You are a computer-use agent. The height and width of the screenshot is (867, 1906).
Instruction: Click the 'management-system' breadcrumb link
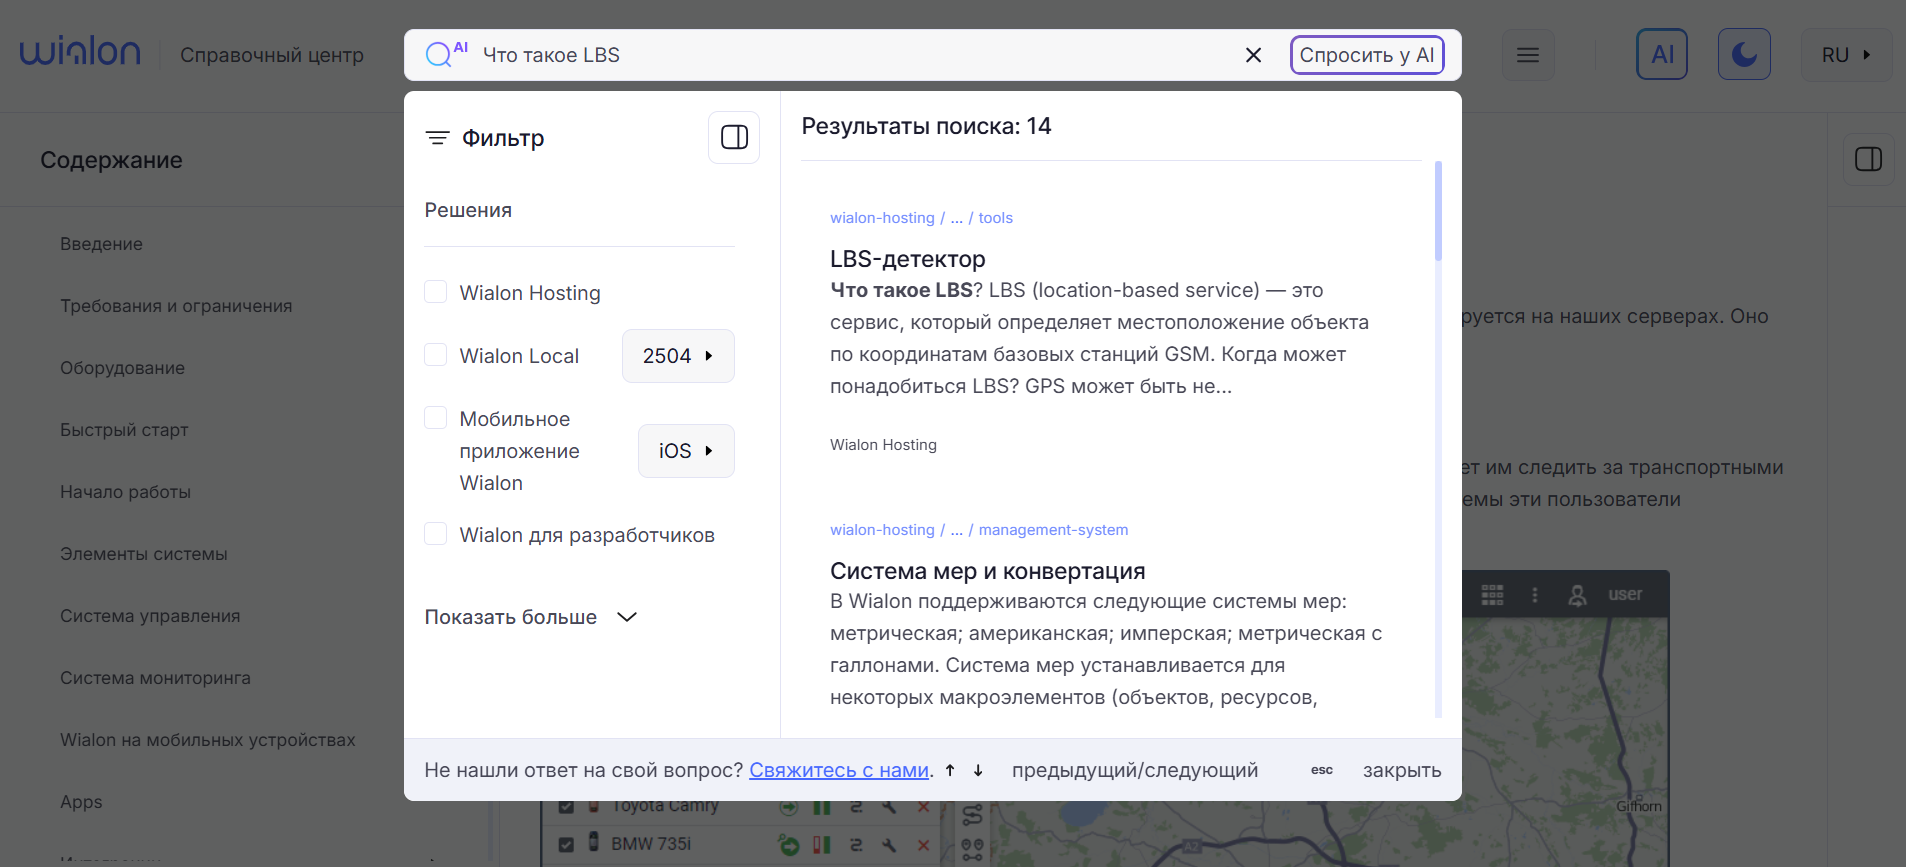[x=1053, y=530]
